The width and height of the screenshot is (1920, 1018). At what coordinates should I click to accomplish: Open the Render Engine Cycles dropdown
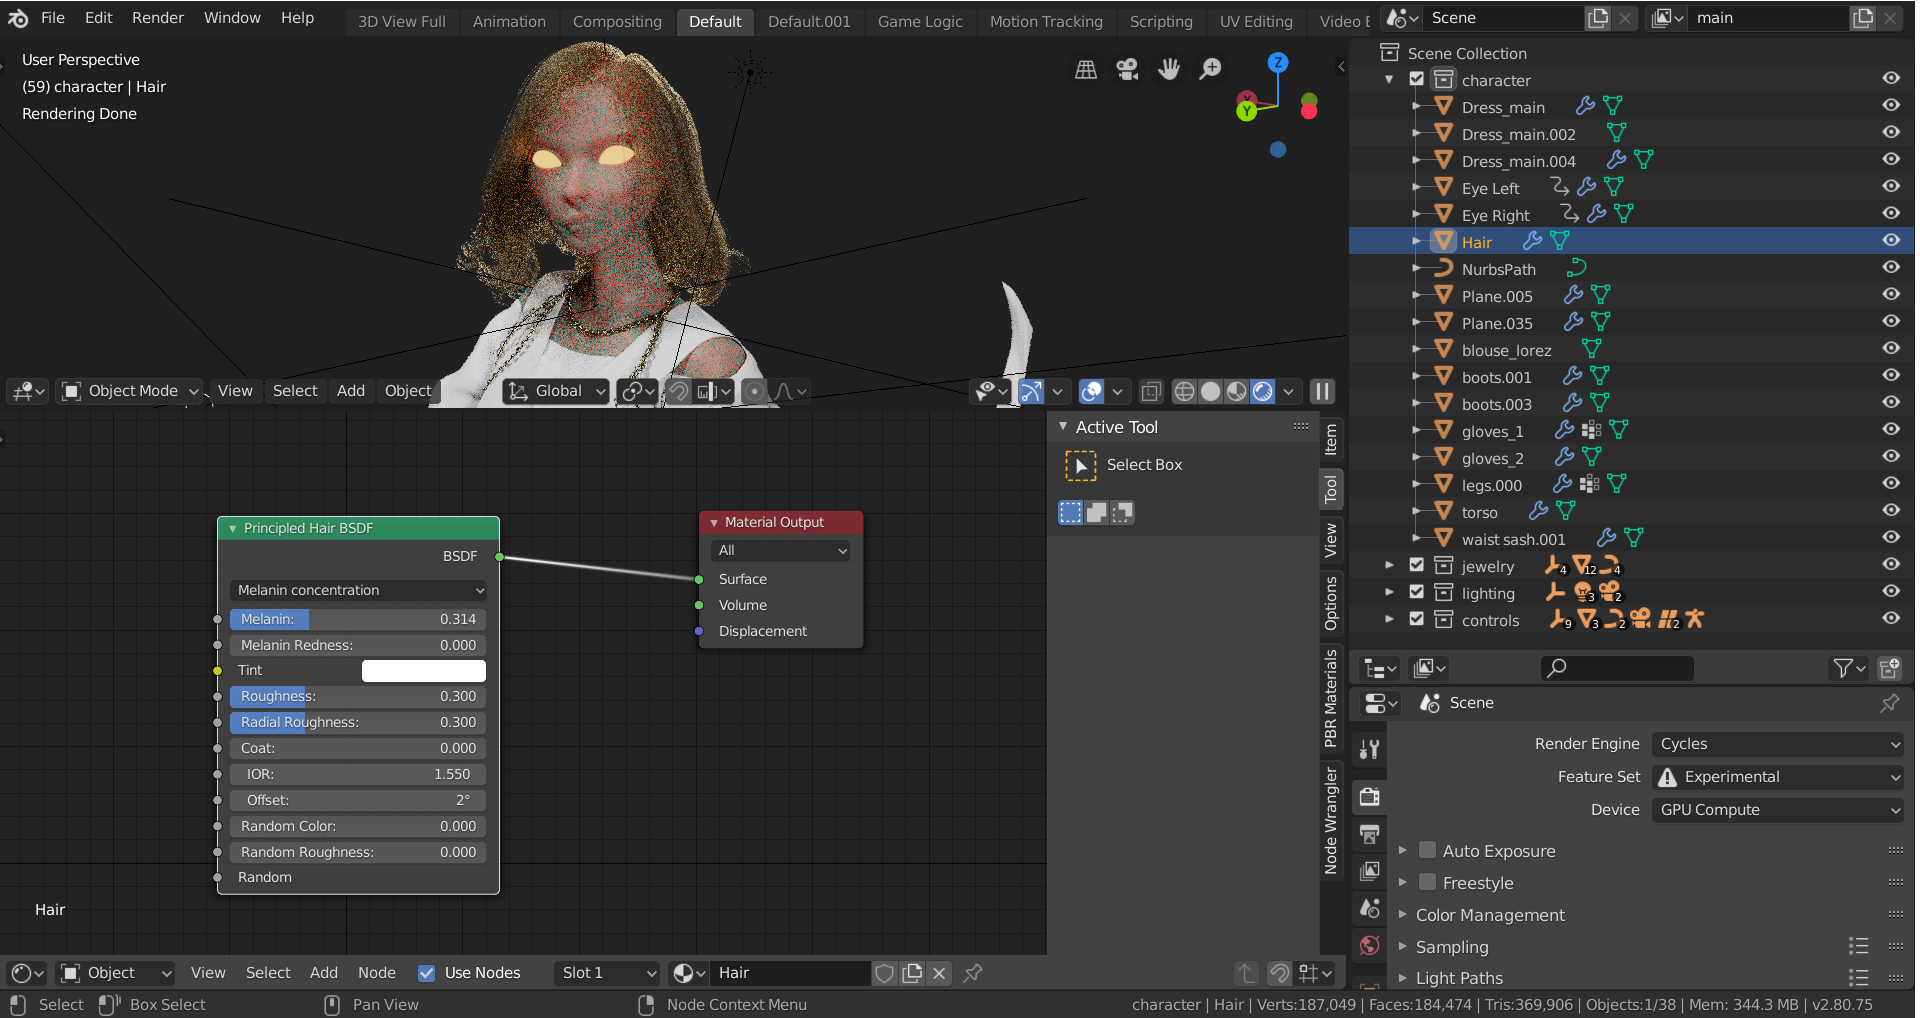(1778, 744)
